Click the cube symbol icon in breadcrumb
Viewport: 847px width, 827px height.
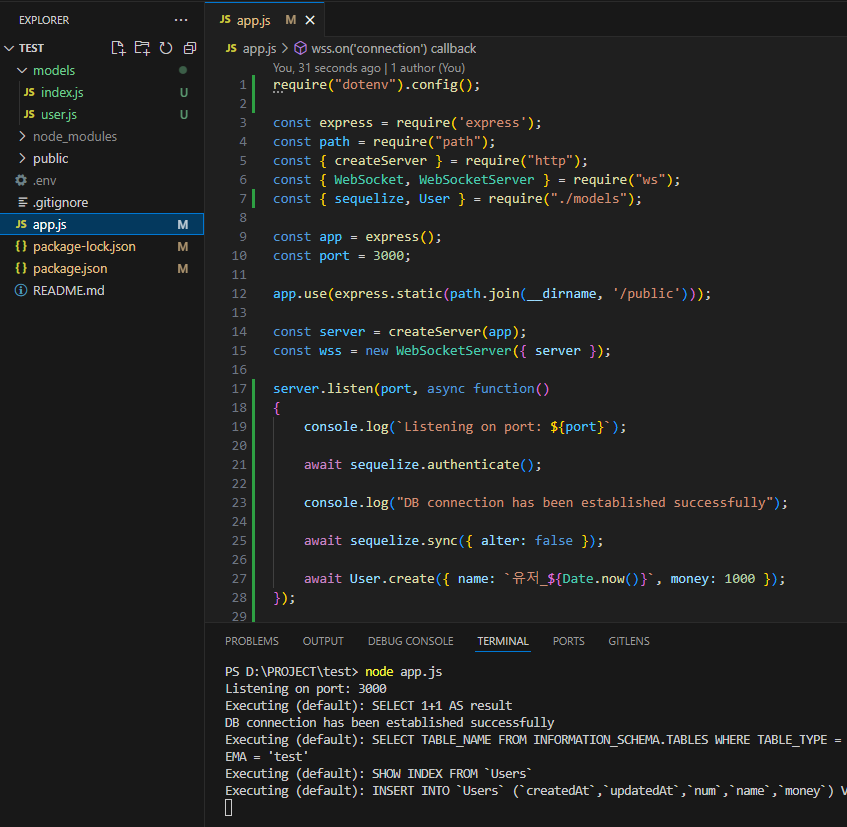click(x=300, y=48)
